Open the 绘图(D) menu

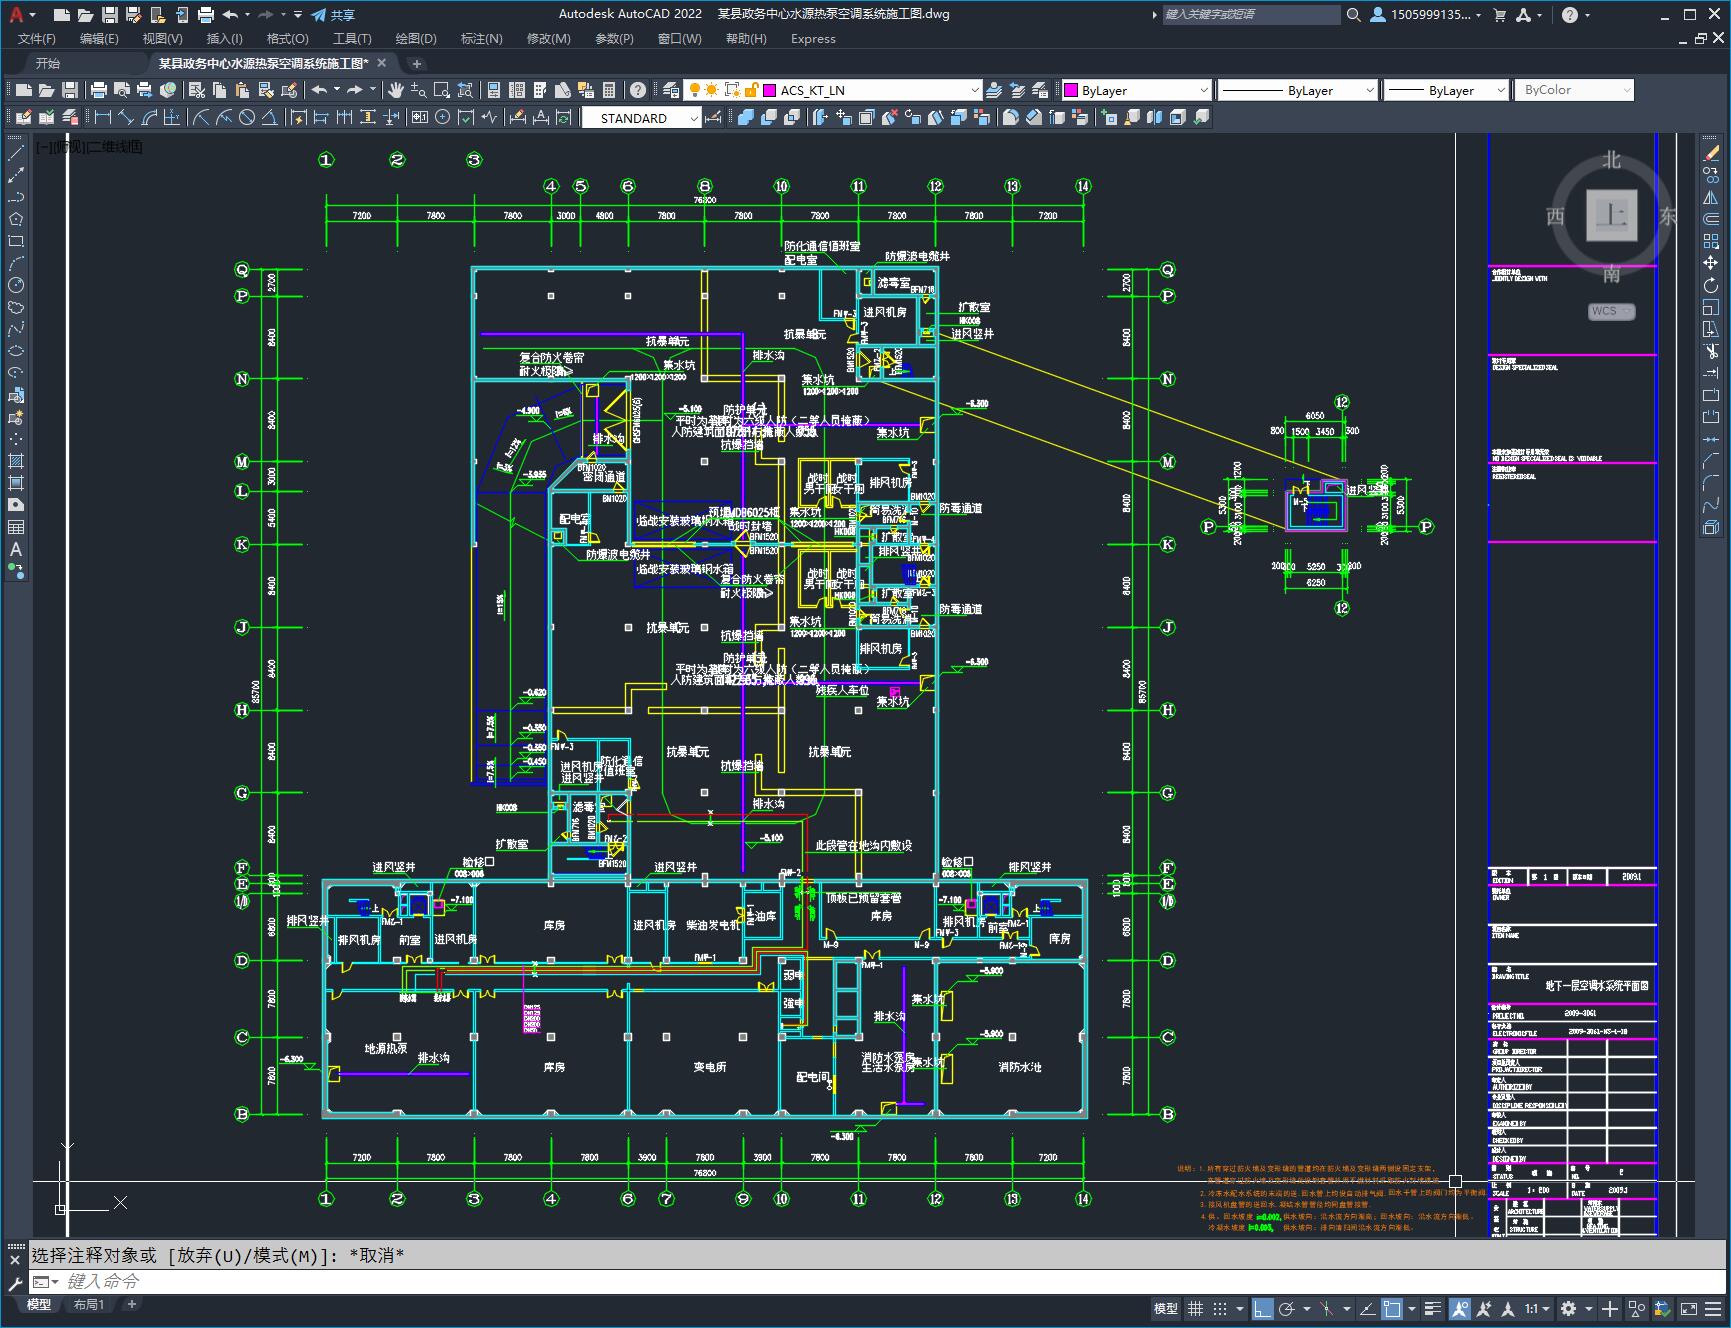point(416,39)
